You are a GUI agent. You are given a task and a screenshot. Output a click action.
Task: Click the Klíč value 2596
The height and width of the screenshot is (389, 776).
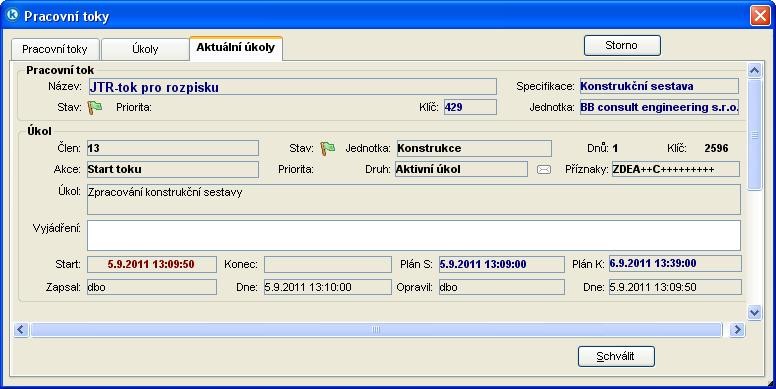point(716,148)
